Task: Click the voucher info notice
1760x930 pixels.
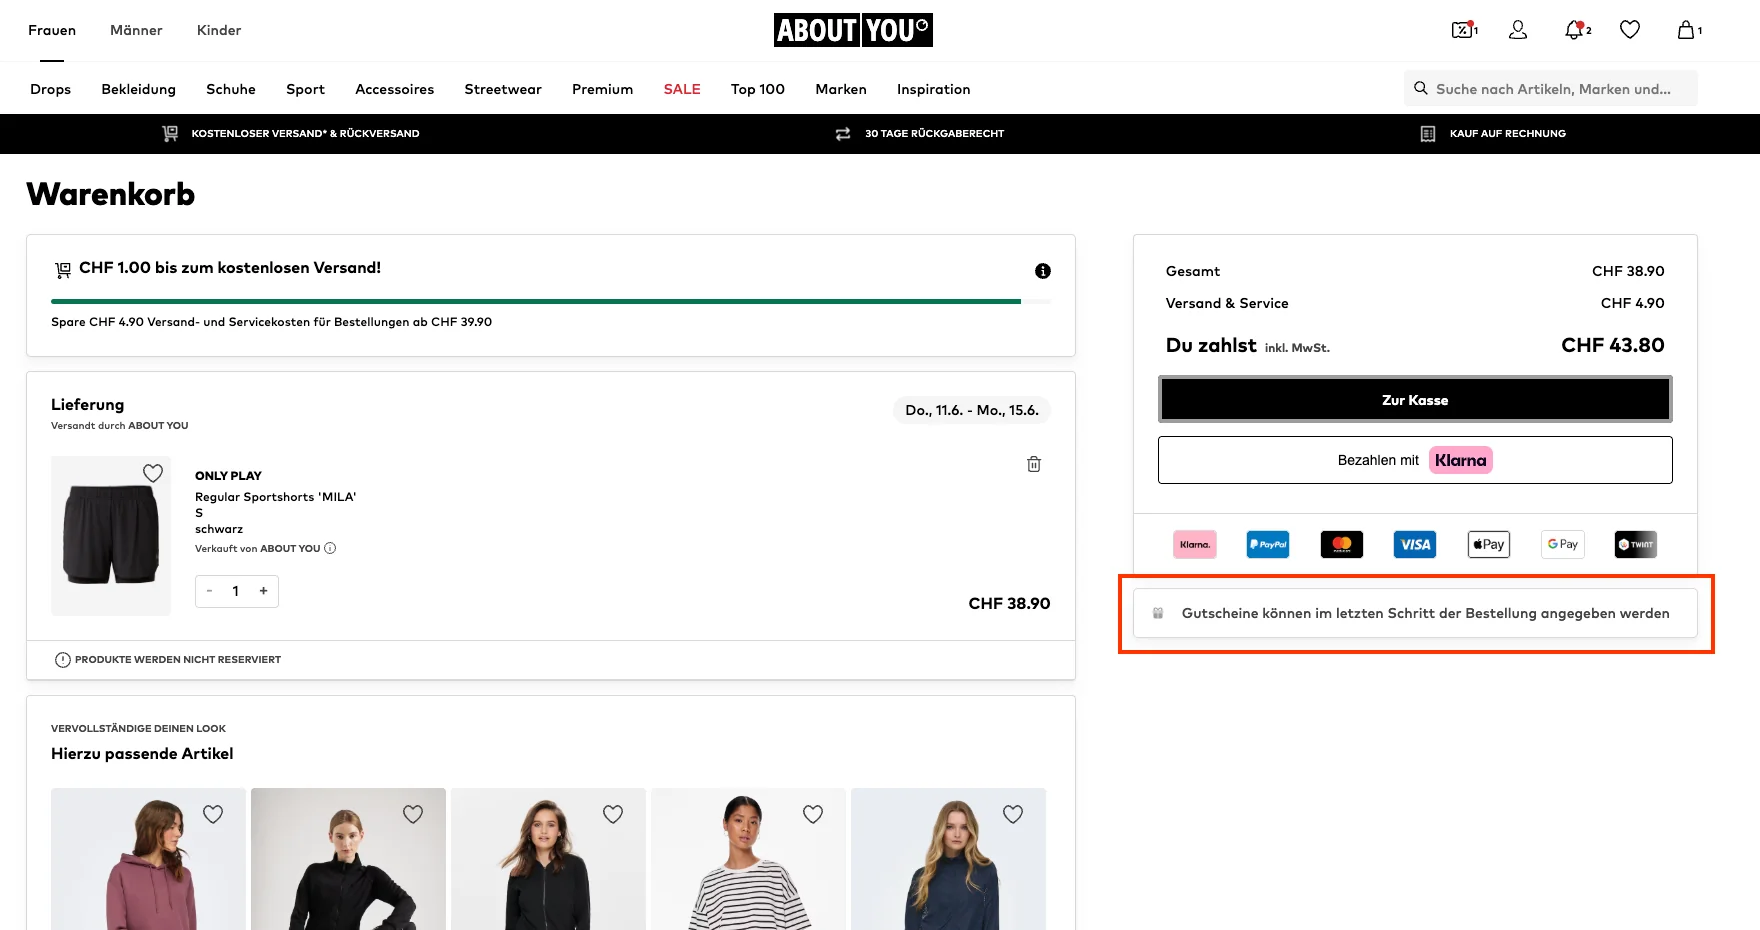Action: (x=1415, y=613)
